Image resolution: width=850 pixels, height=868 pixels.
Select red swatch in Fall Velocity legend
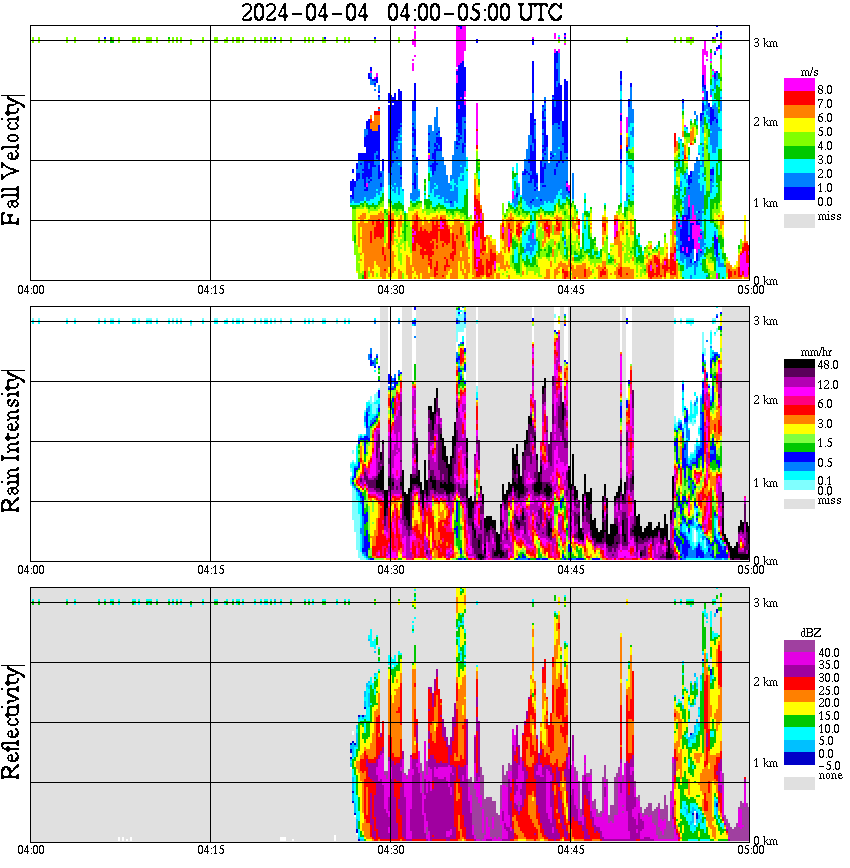pos(799,98)
